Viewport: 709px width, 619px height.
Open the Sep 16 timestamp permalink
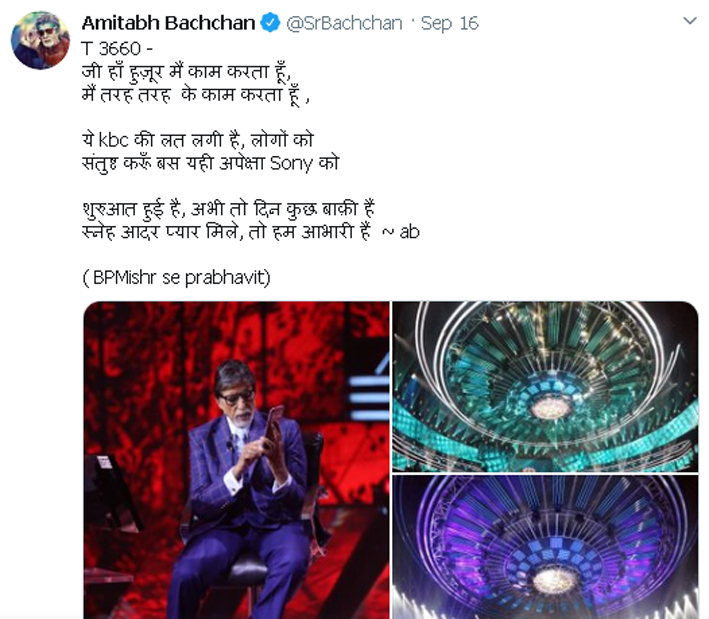(449, 23)
